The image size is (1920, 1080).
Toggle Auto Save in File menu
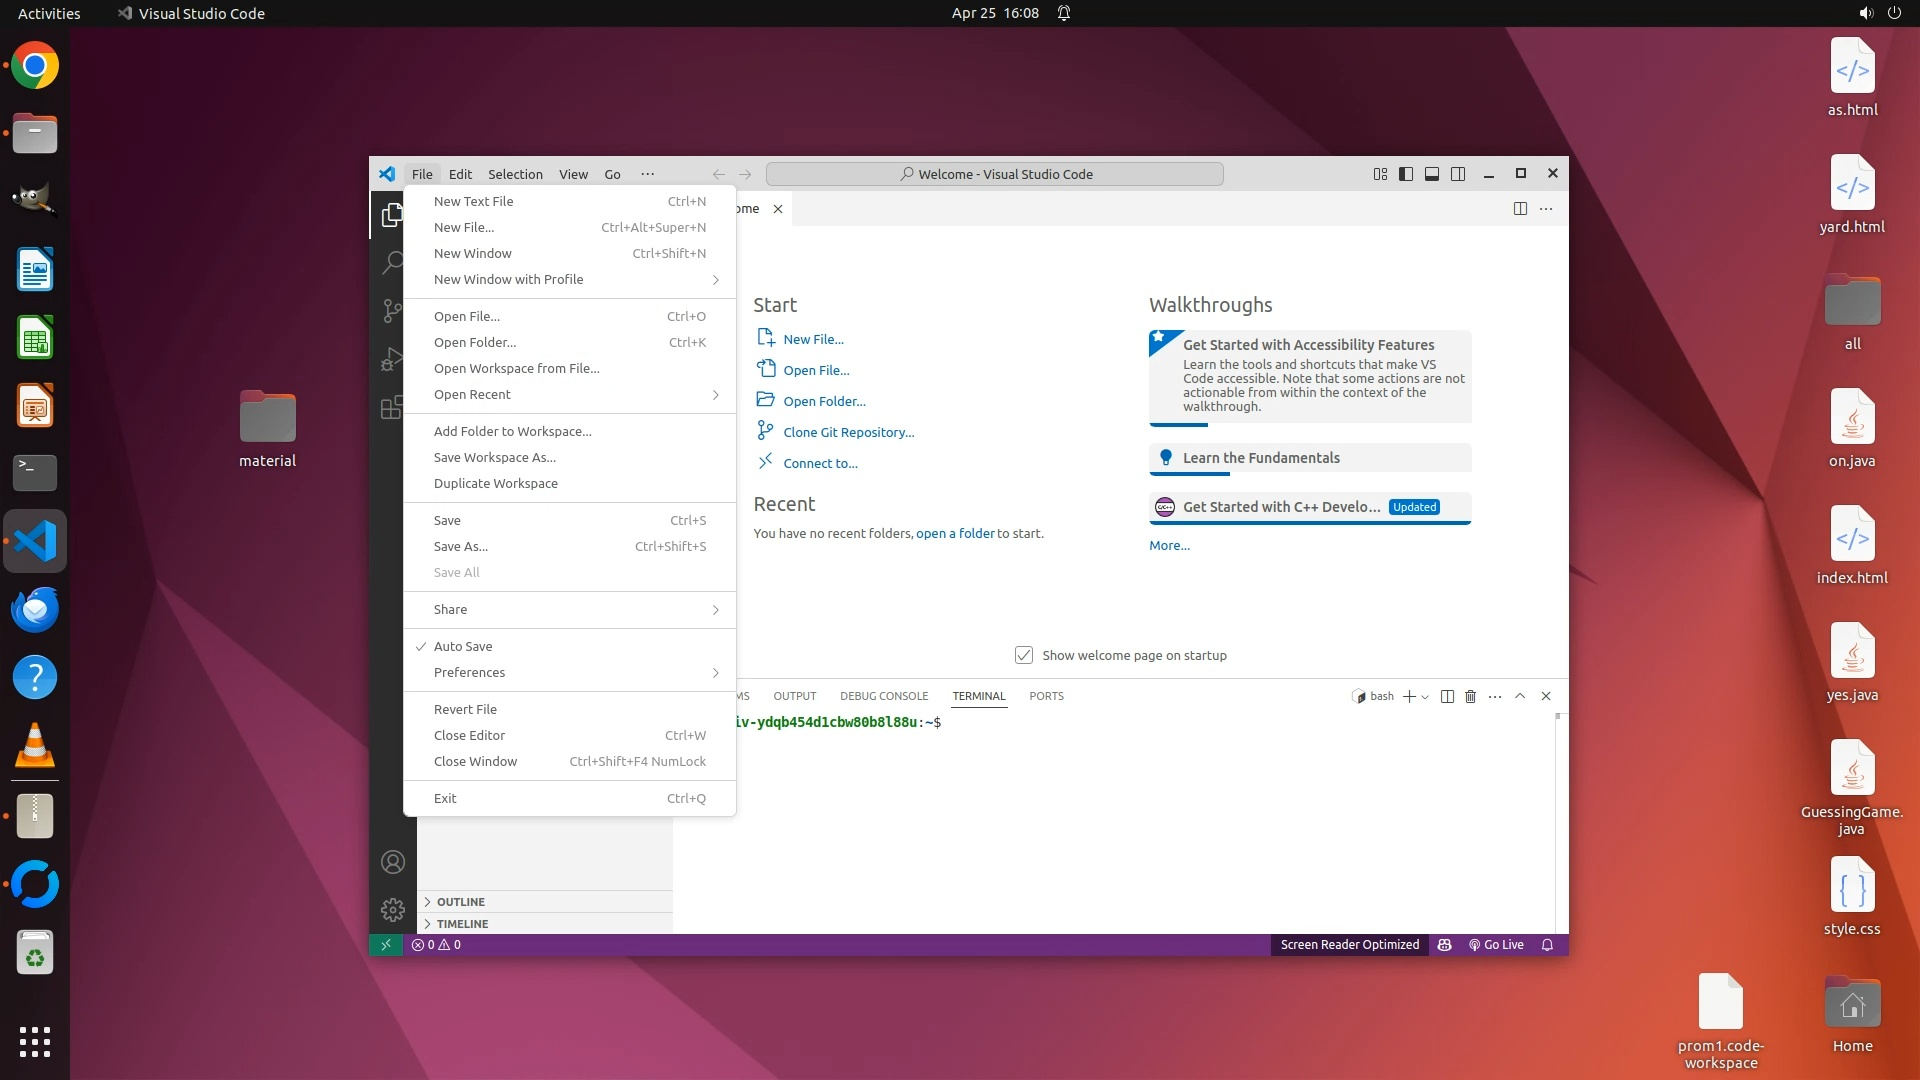(463, 646)
